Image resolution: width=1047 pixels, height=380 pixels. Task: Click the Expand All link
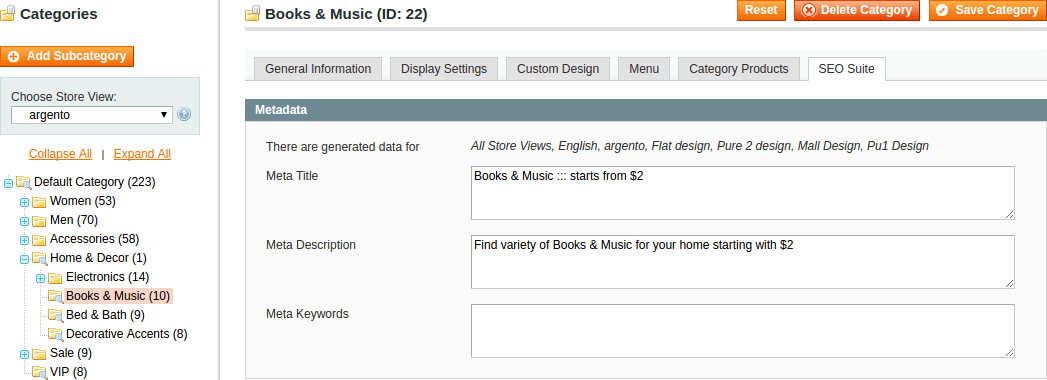click(142, 154)
